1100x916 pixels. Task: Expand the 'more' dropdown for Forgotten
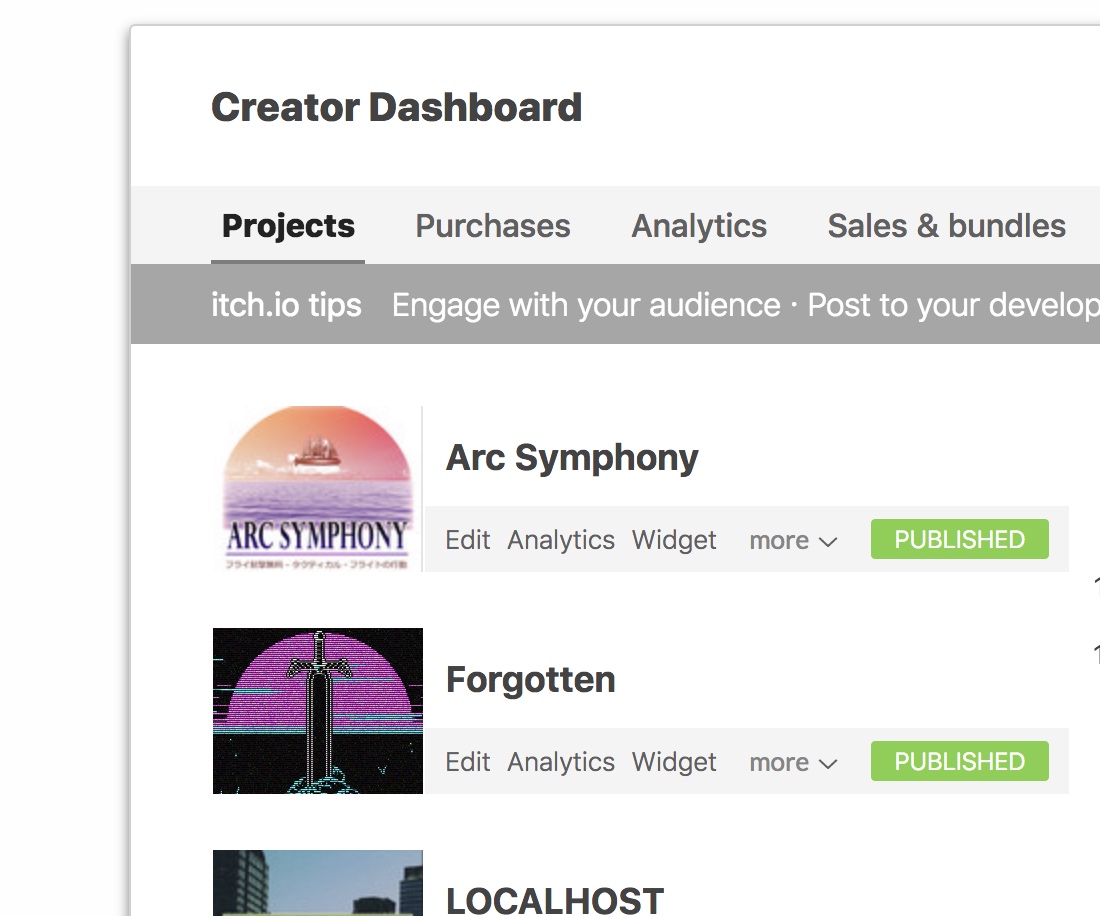click(793, 763)
